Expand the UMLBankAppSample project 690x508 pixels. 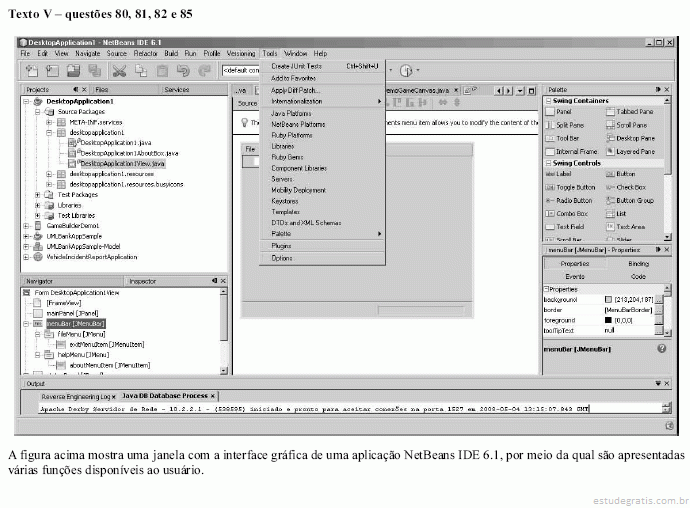coord(26,236)
